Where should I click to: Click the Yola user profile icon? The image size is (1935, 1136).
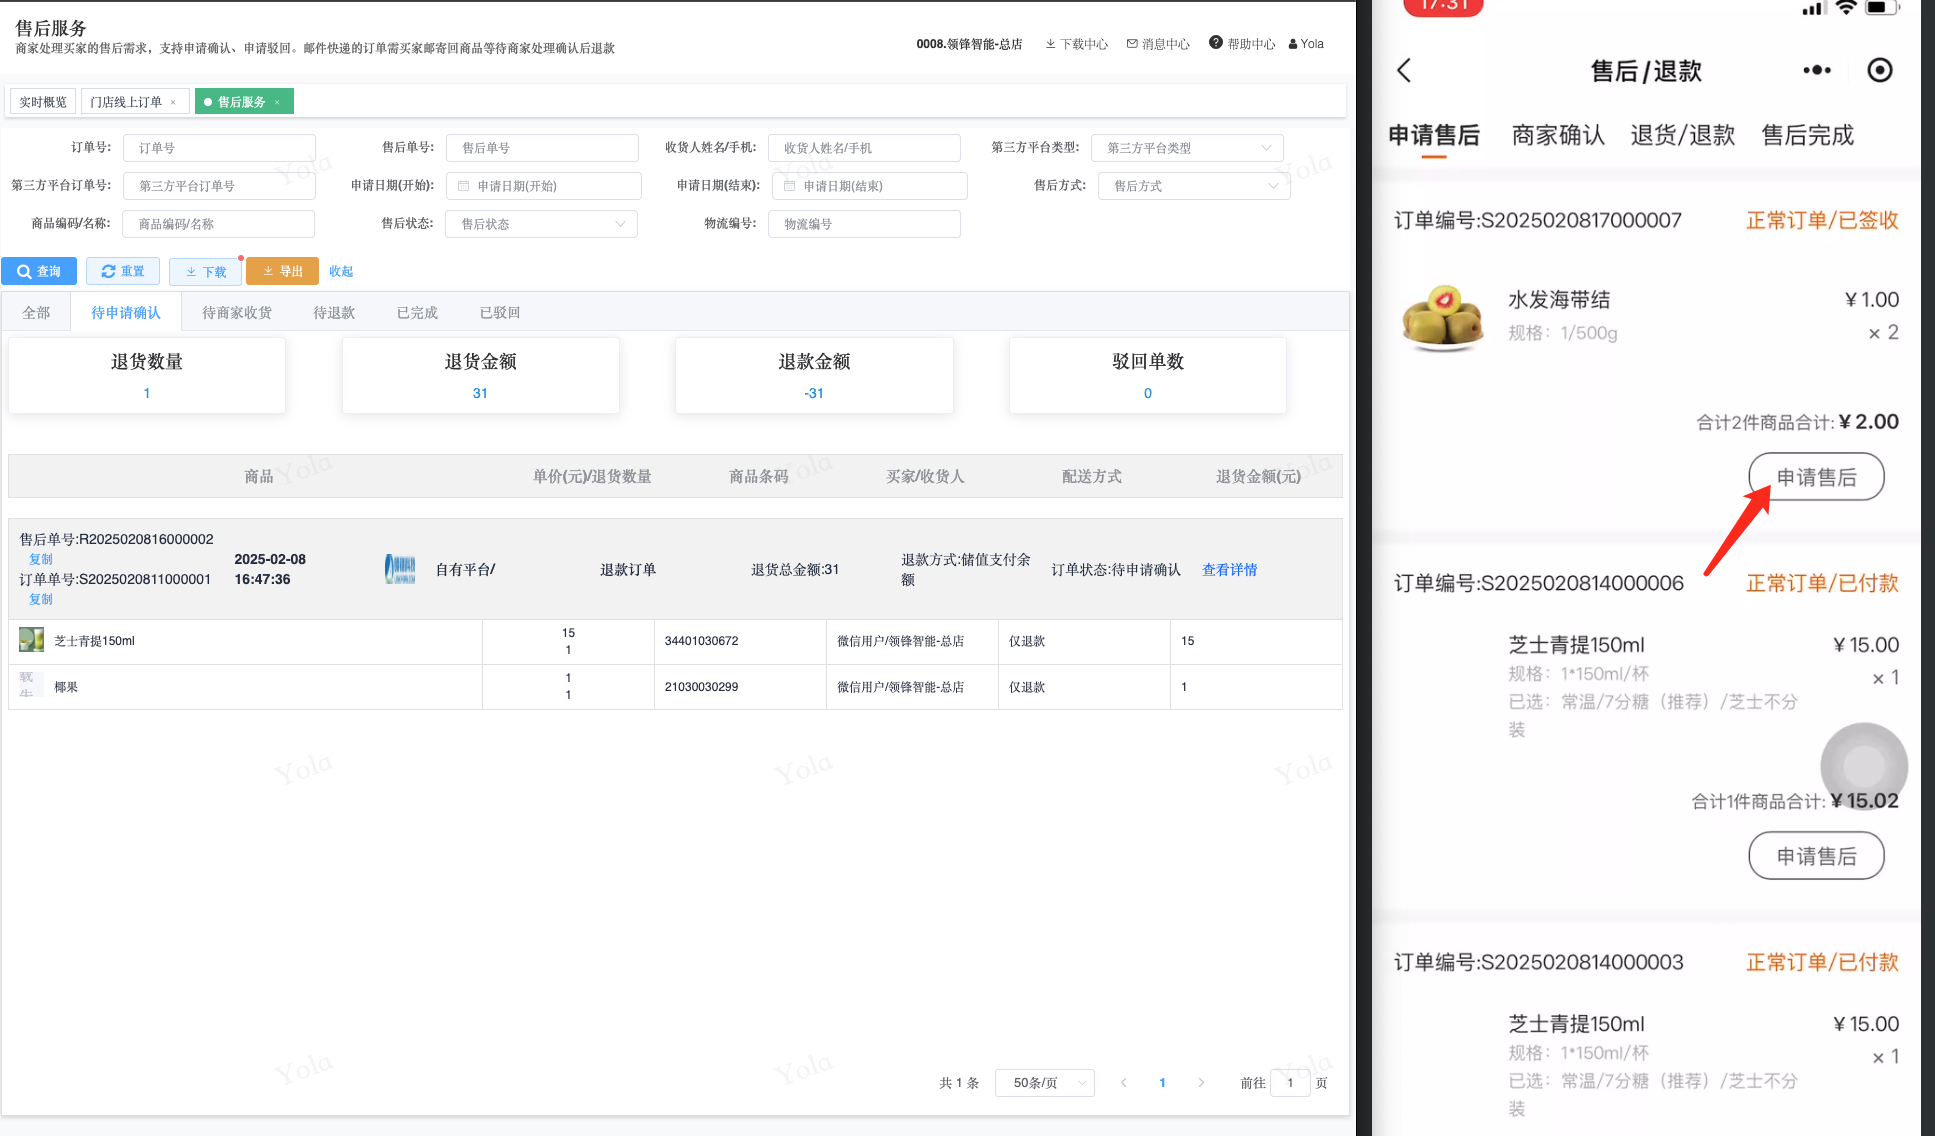coord(1293,44)
